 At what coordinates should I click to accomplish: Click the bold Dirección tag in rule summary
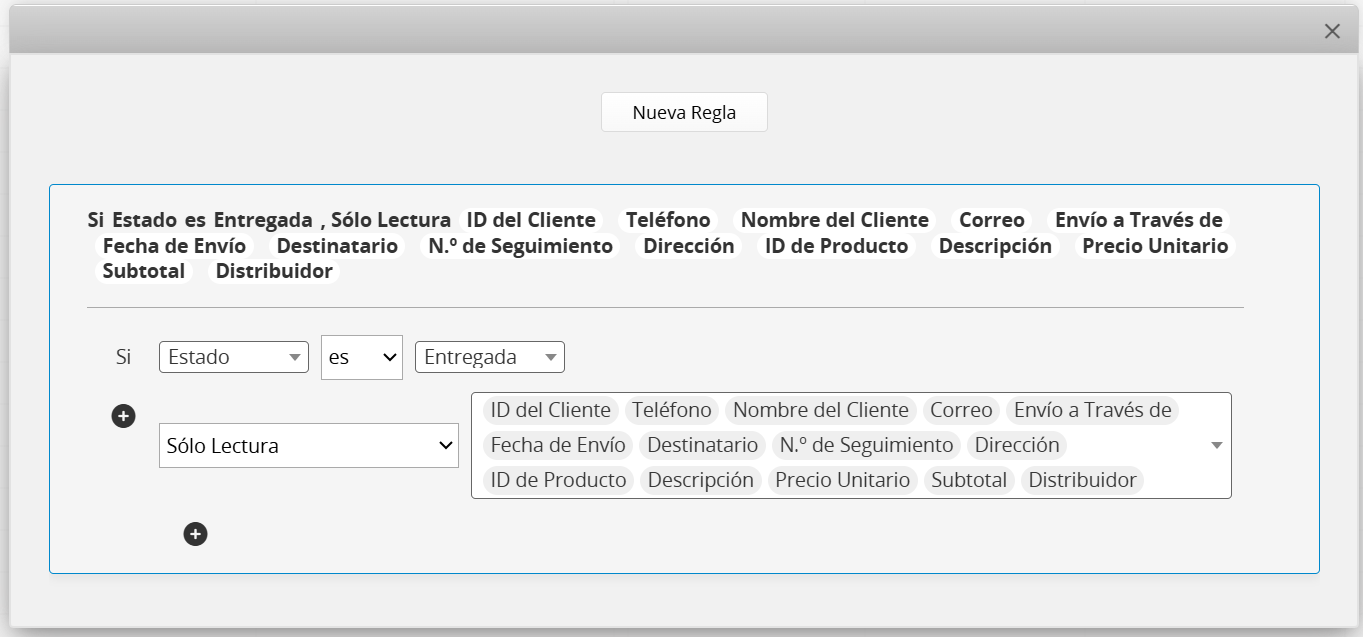(688, 246)
